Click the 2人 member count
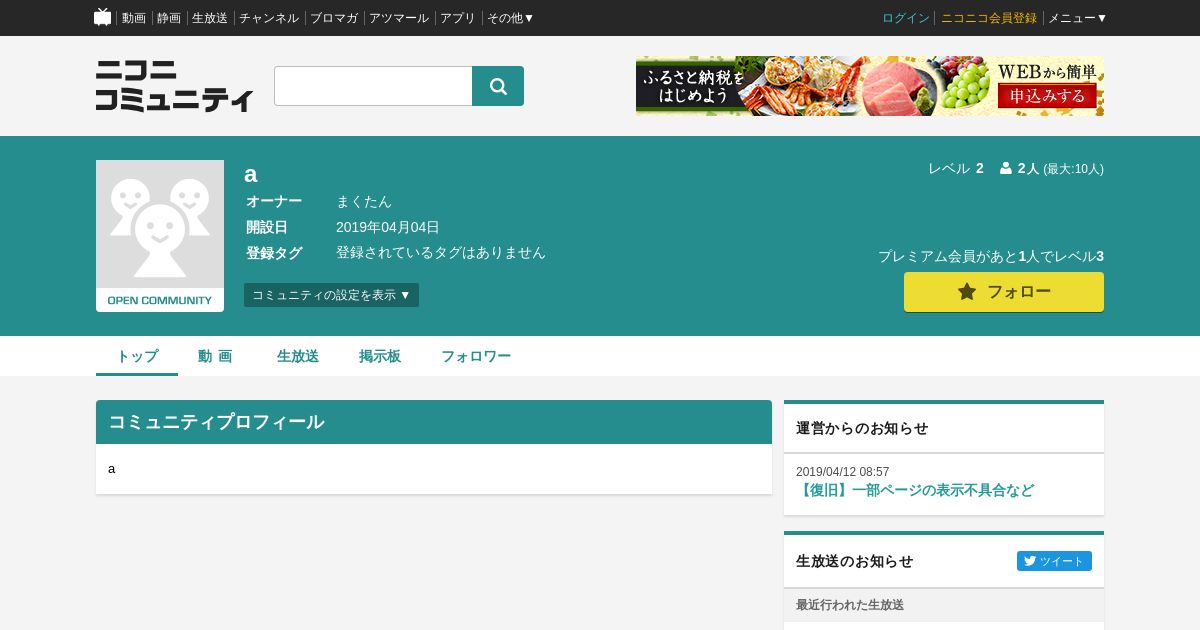The height and width of the screenshot is (630, 1200). pos(1020,168)
